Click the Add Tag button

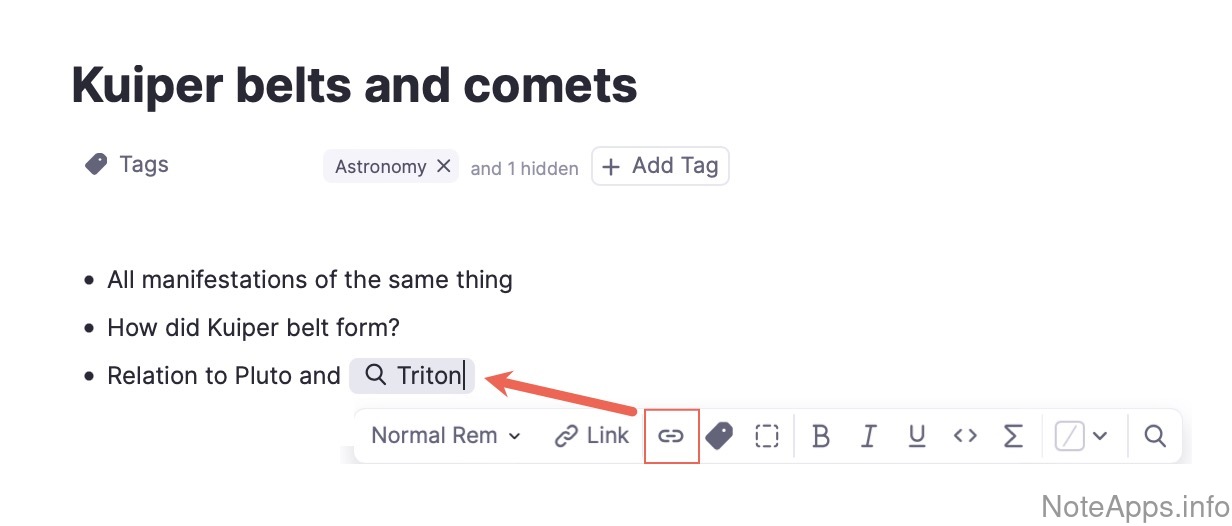tap(660, 166)
